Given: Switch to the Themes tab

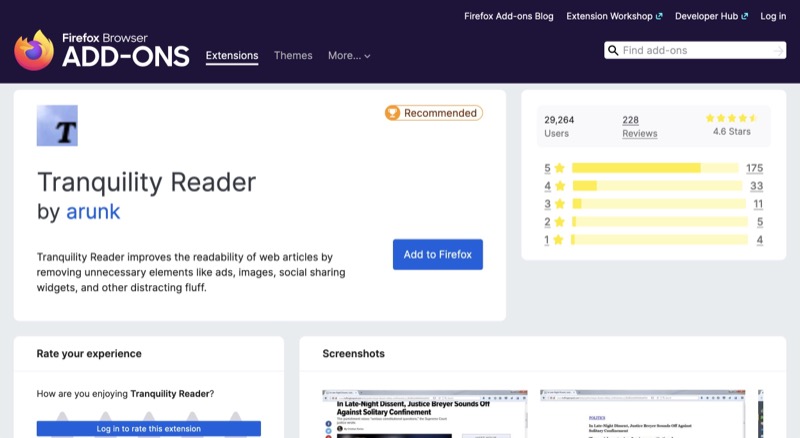Looking at the screenshot, I should (293, 56).
